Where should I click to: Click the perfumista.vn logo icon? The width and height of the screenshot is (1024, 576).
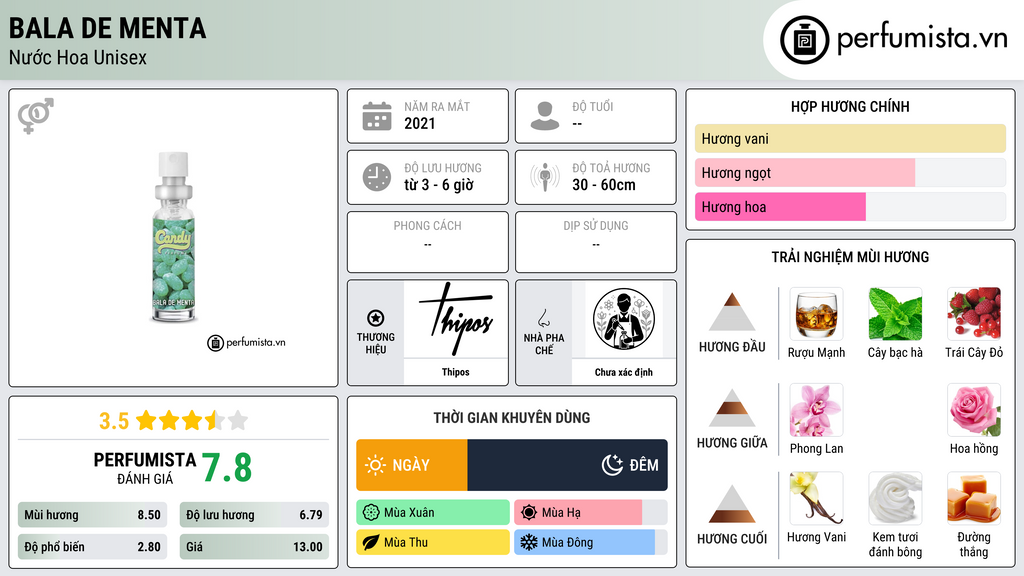tap(804, 40)
